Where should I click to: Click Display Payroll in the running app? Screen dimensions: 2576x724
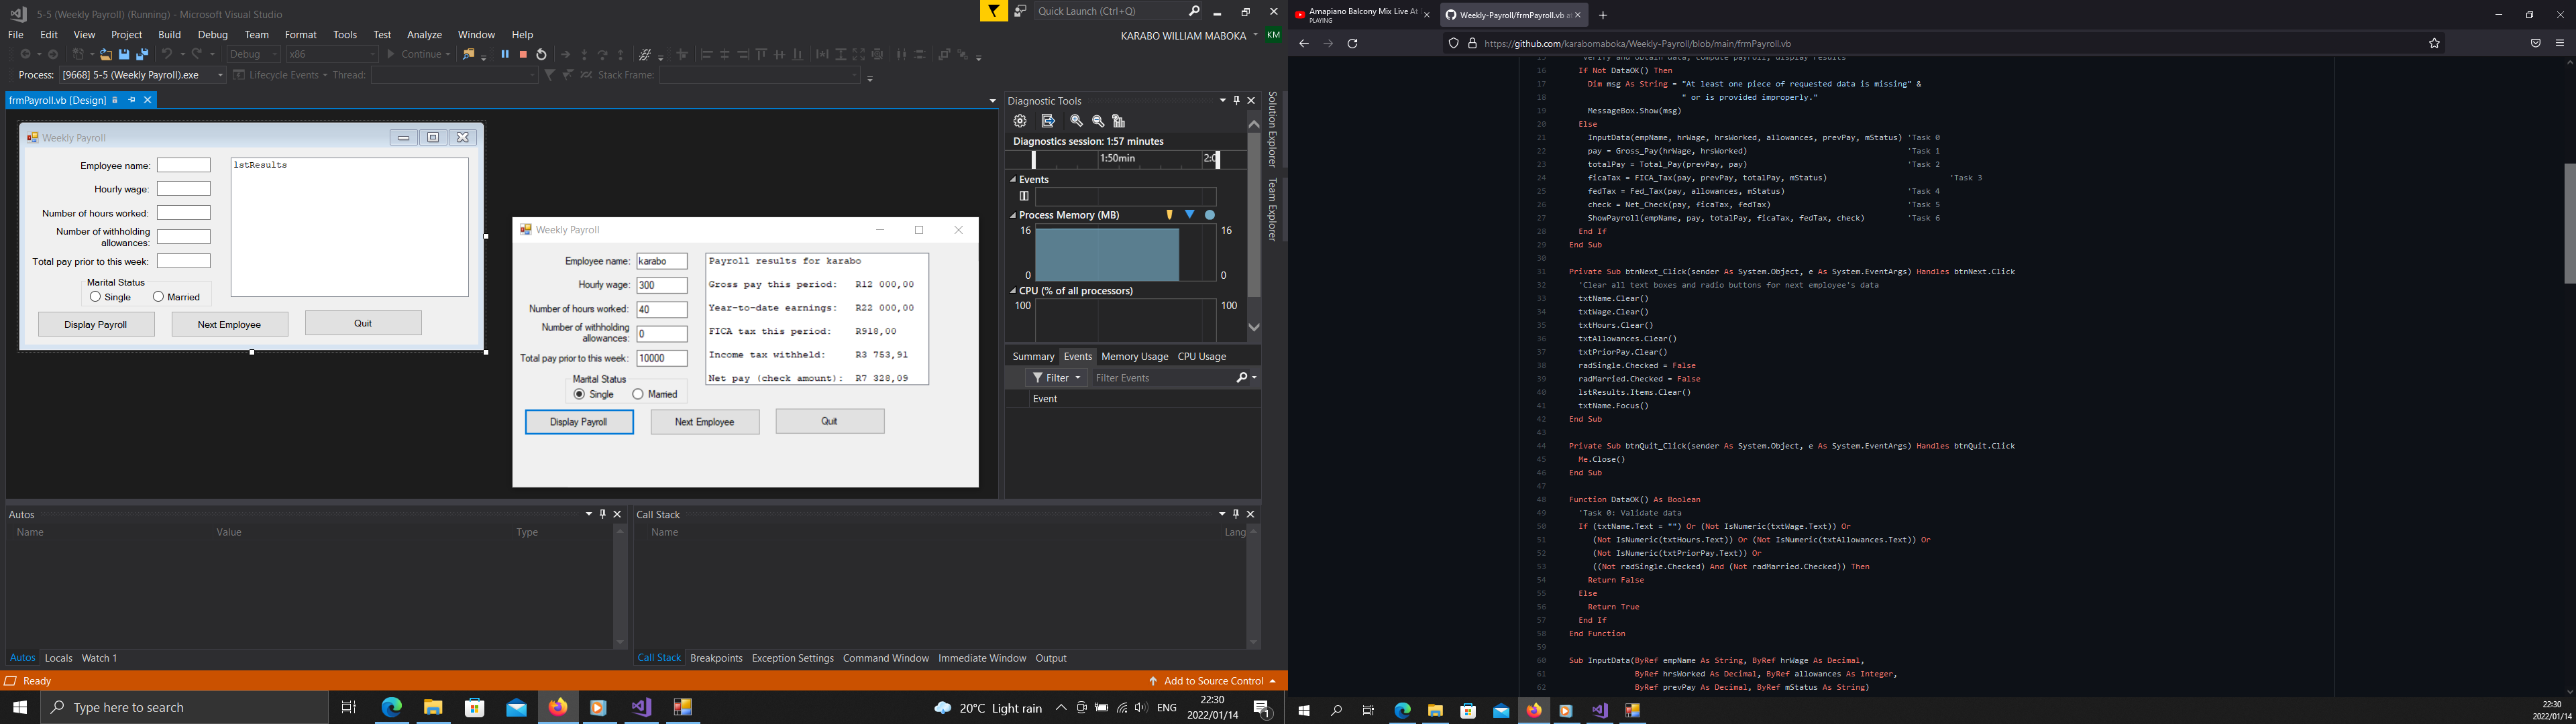pyautogui.click(x=579, y=422)
